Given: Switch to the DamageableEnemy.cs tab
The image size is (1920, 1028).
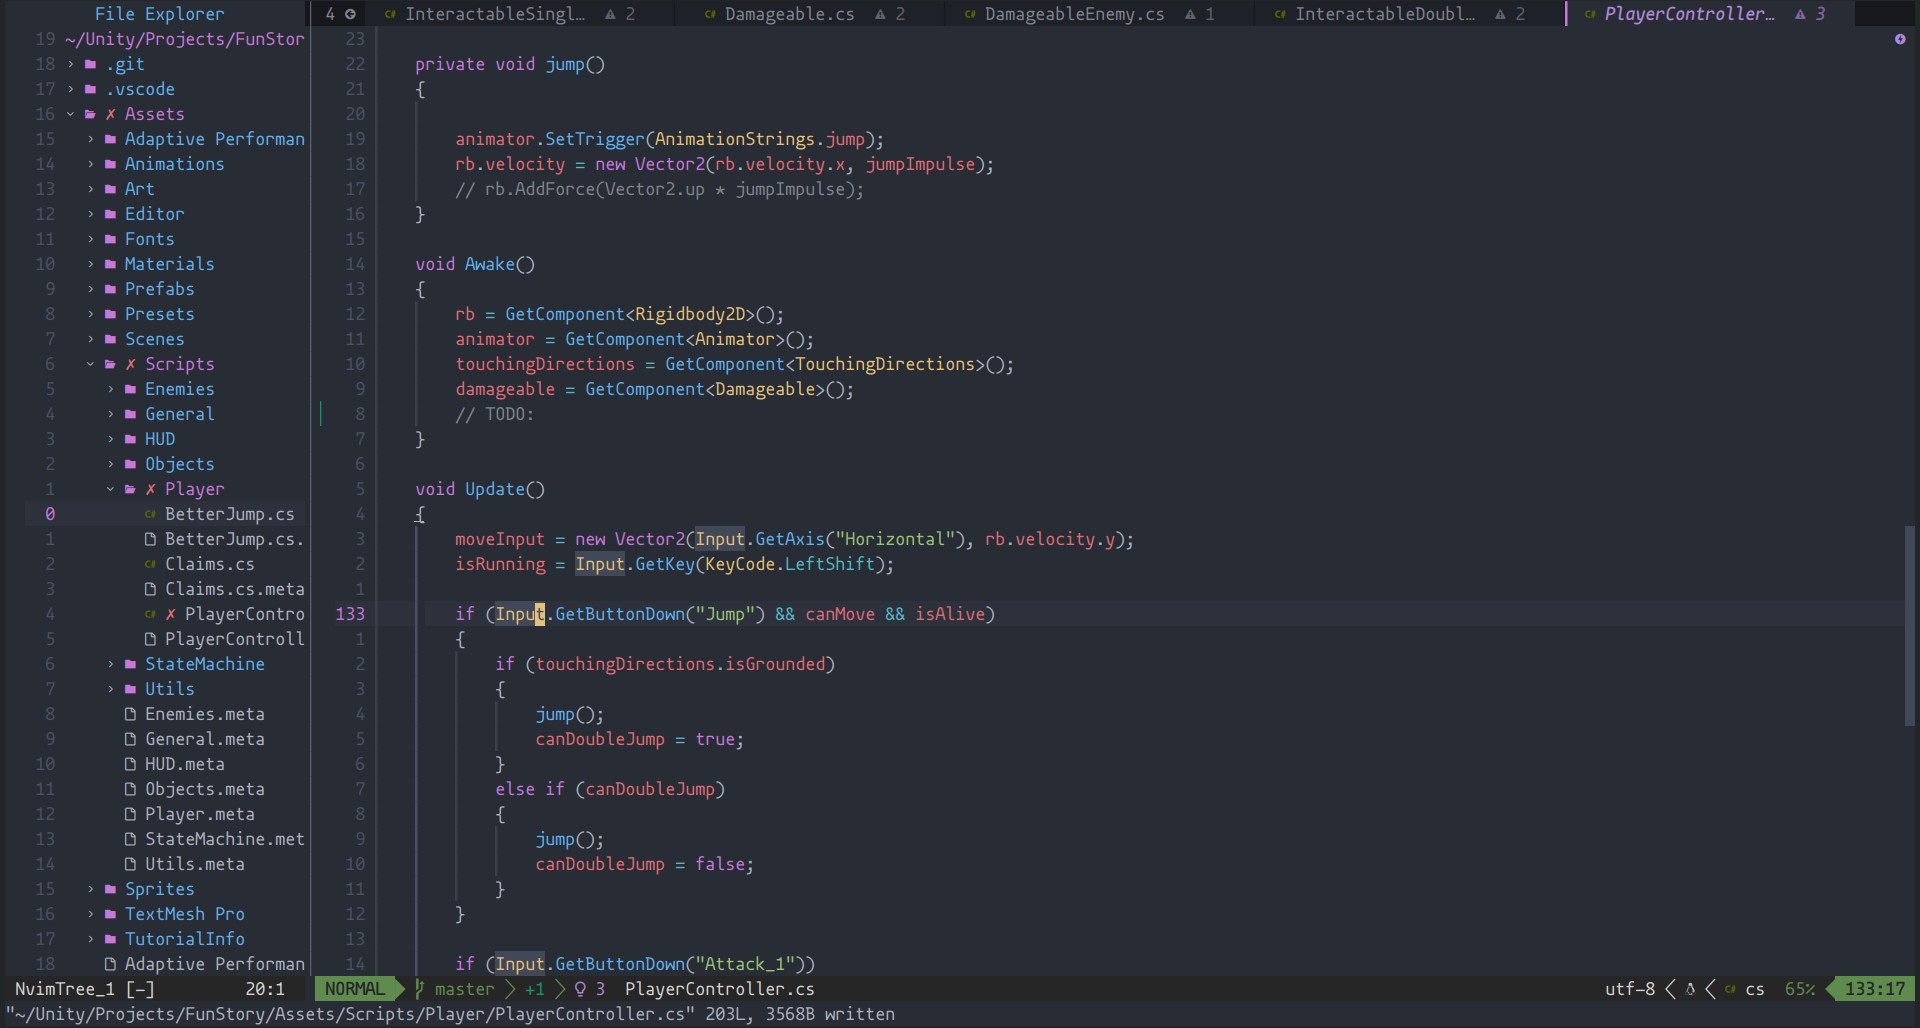Looking at the screenshot, I should tap(1073, 14).
